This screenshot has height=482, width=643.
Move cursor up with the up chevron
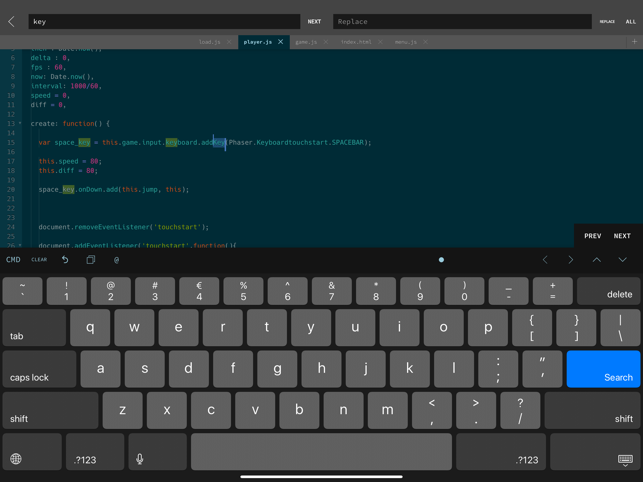pyautogui.click(x=597, y=260)
